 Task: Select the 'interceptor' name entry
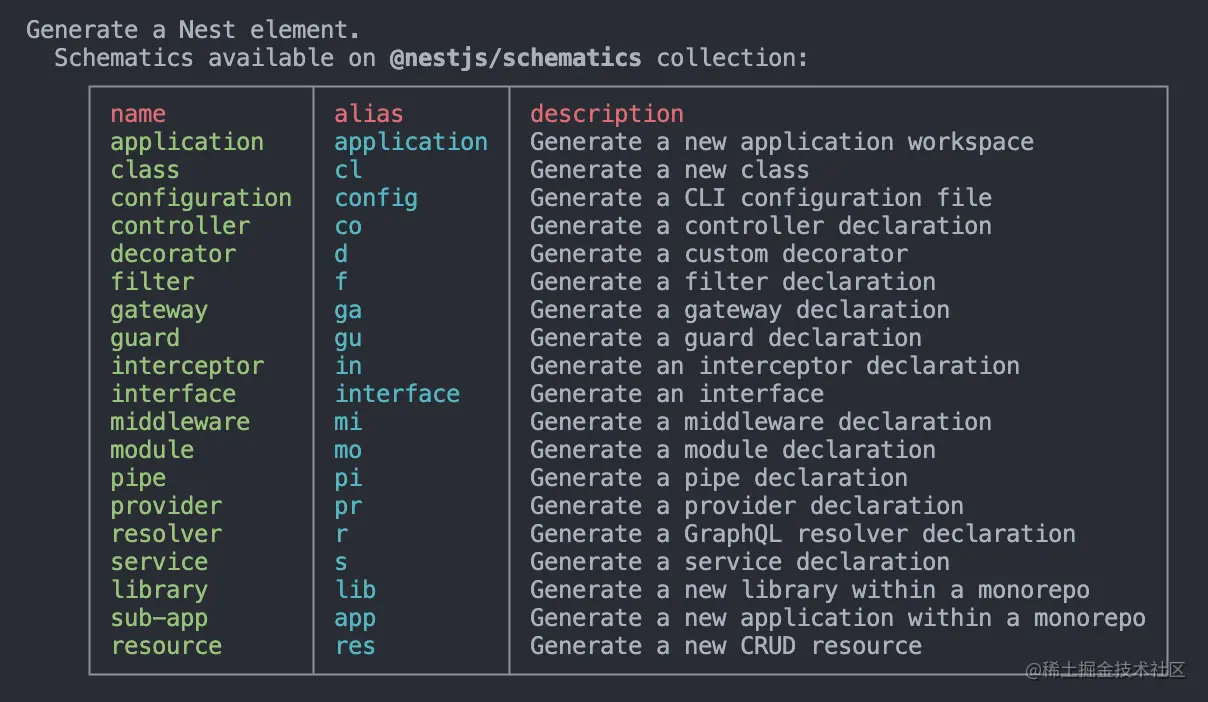pos(187,366)
